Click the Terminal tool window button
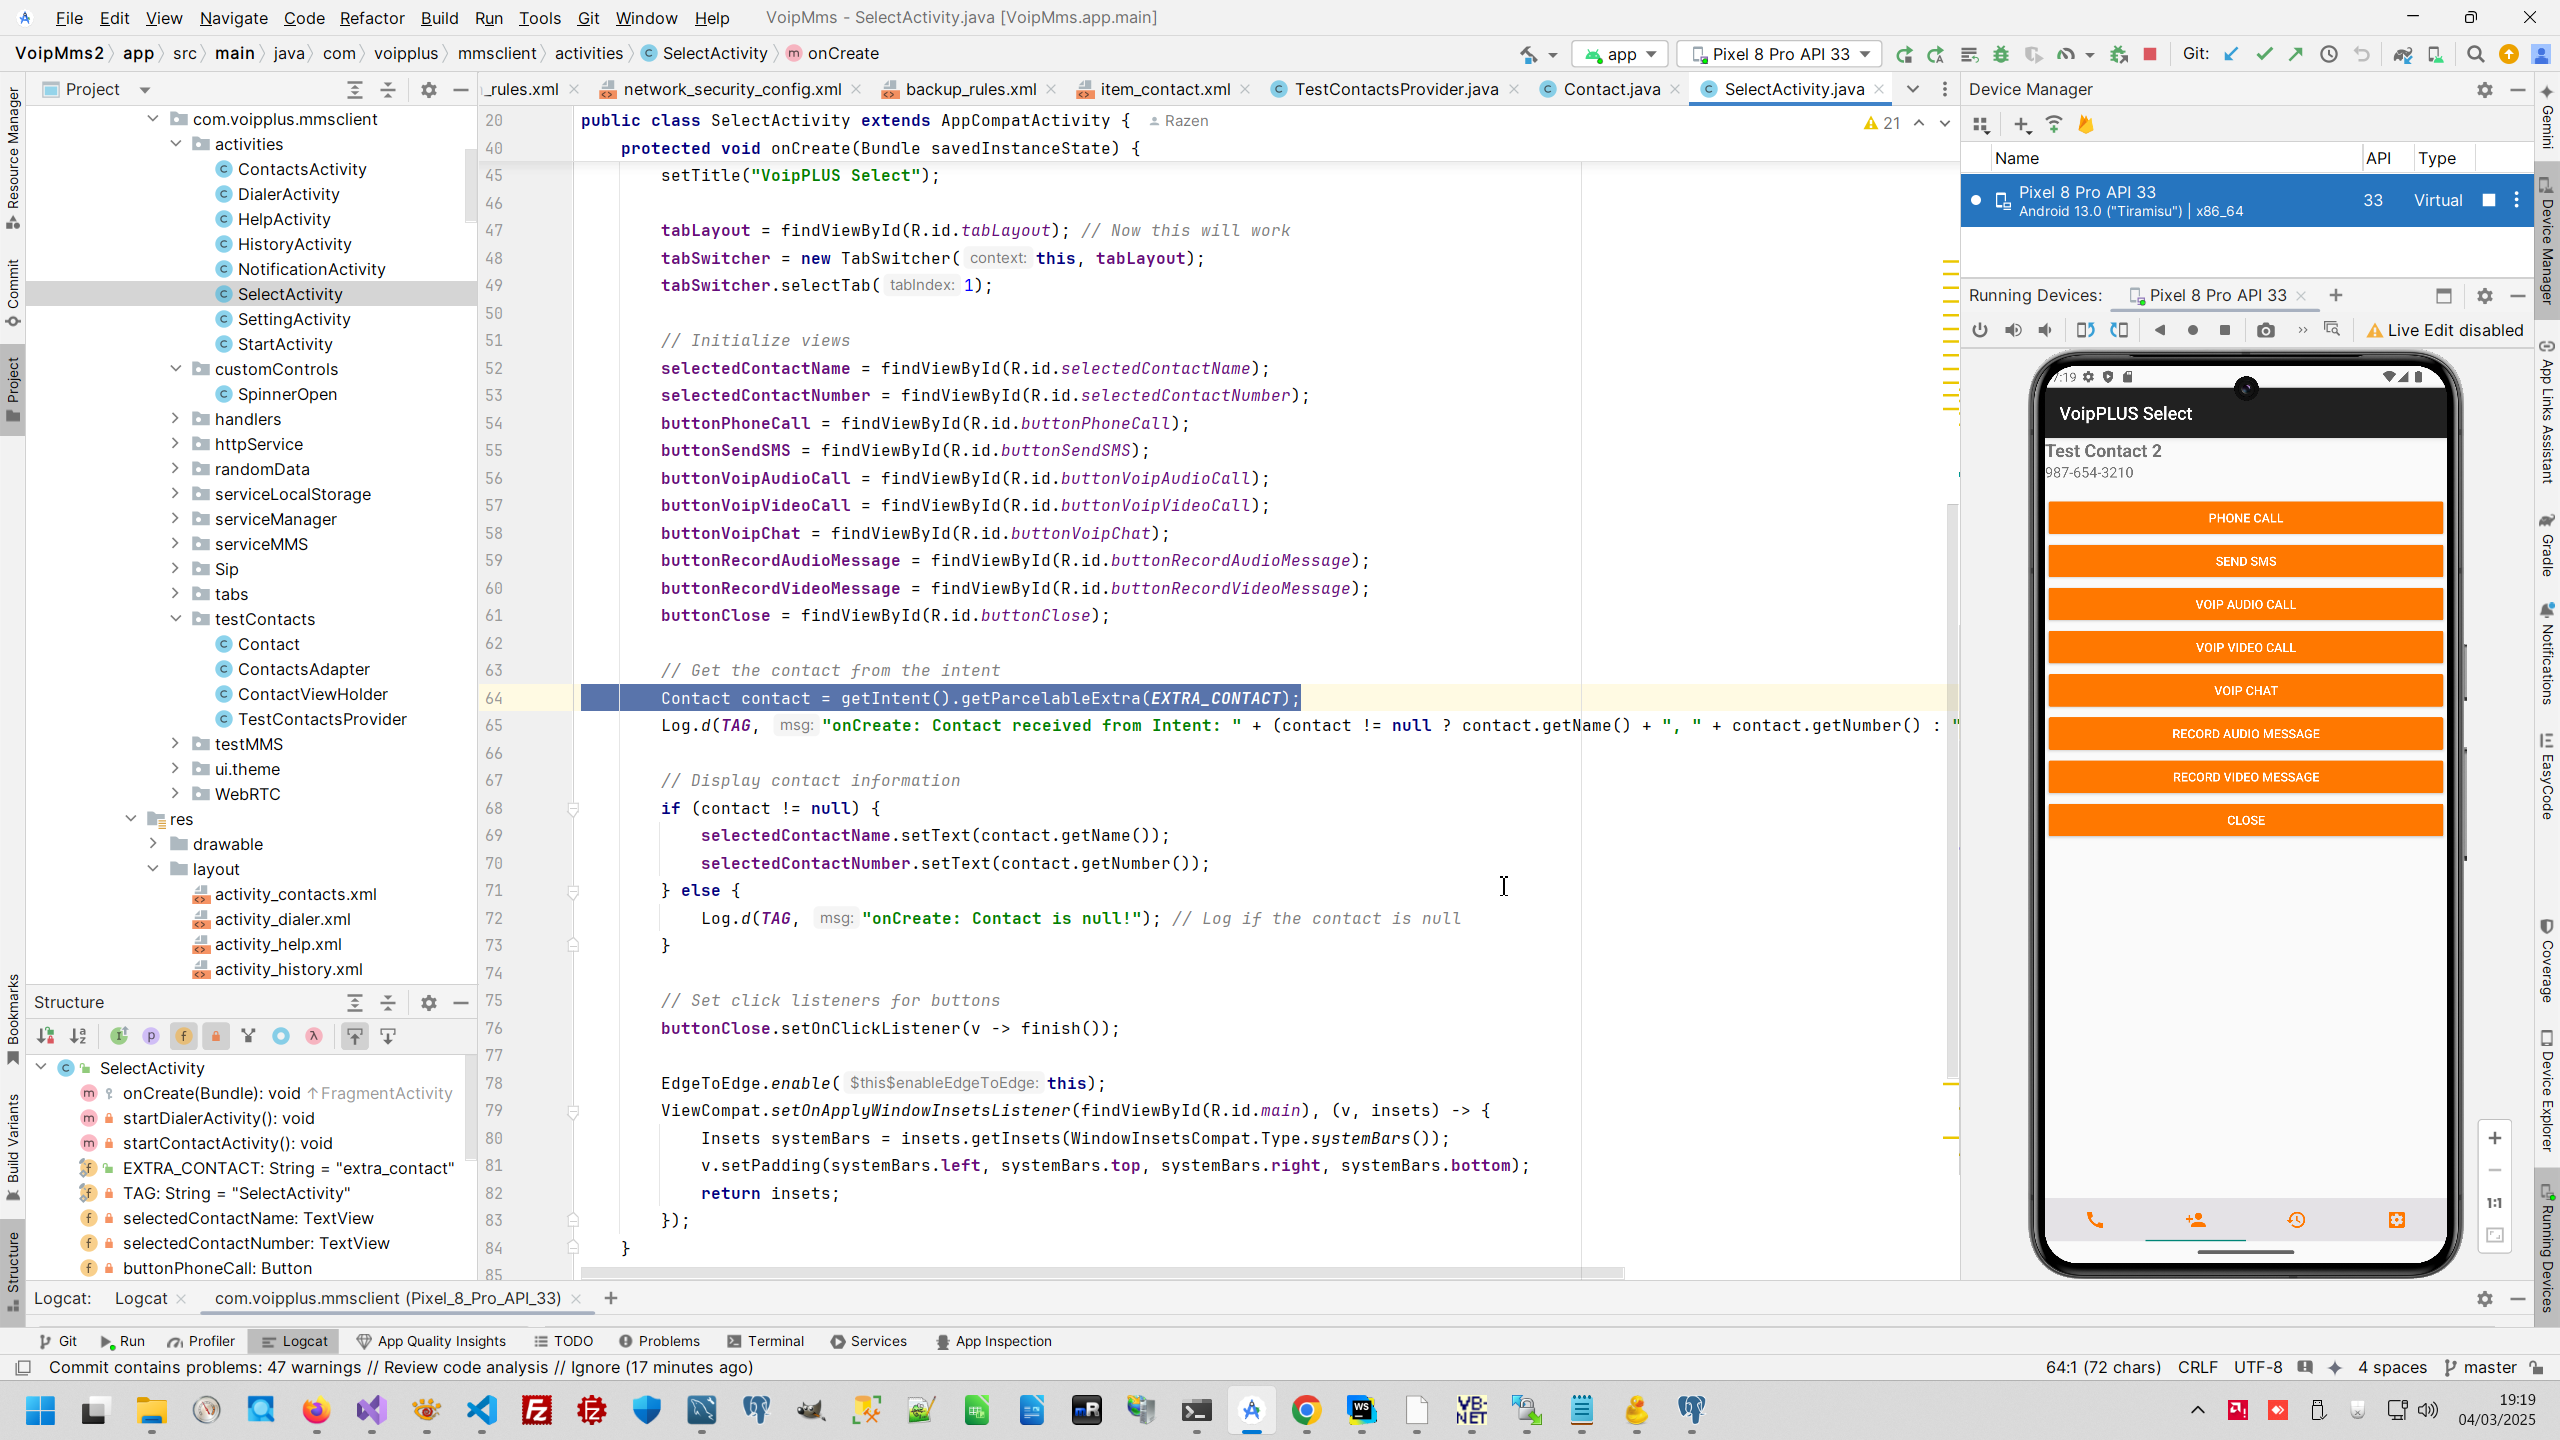2560x1440 pixels. pos(765,1341)
